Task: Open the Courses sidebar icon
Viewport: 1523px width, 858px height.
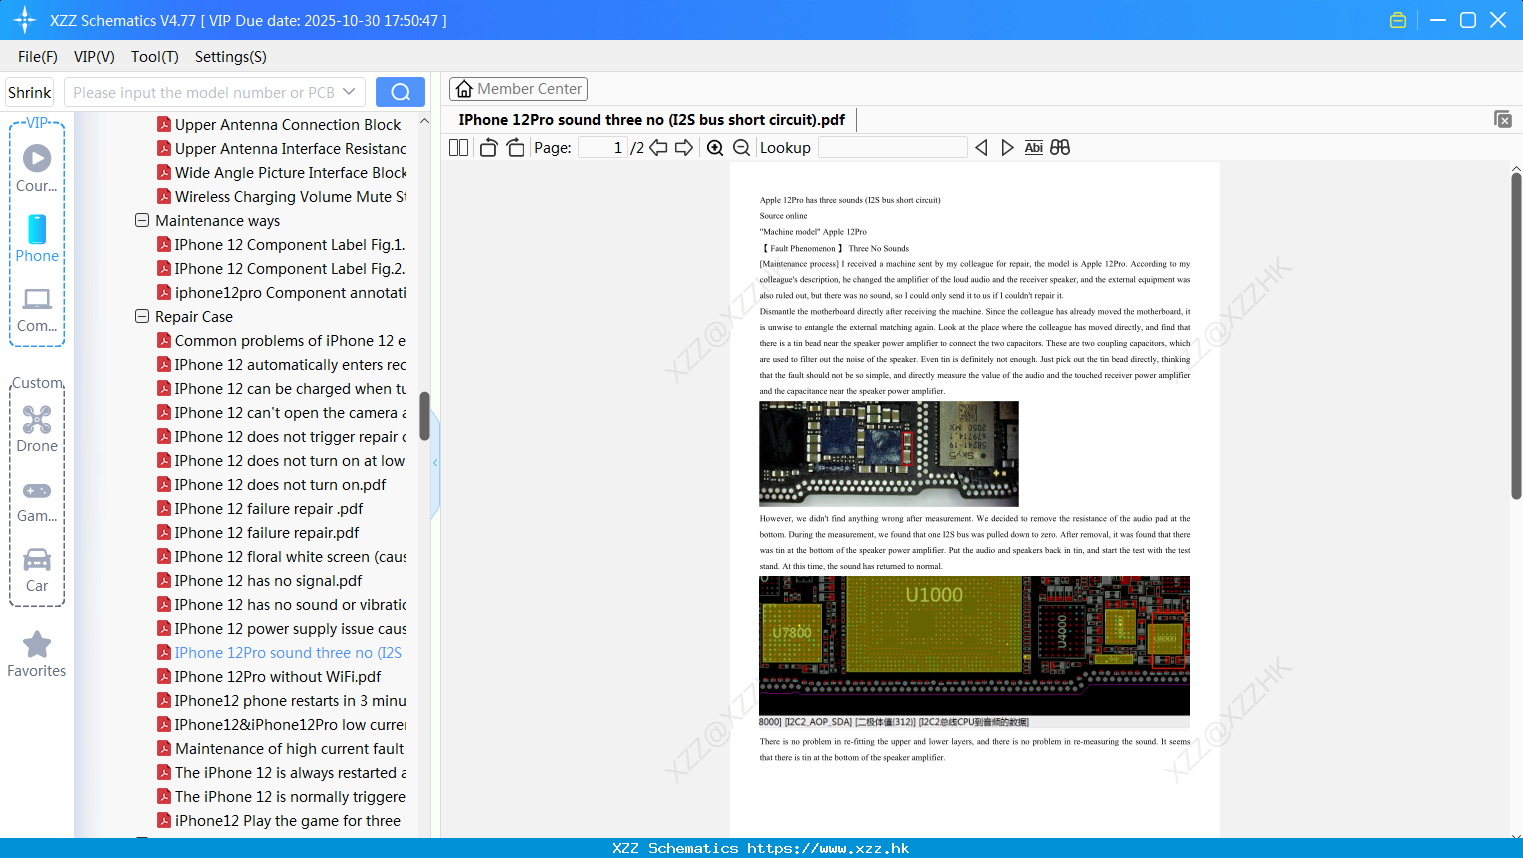Action: pos(37,168)
